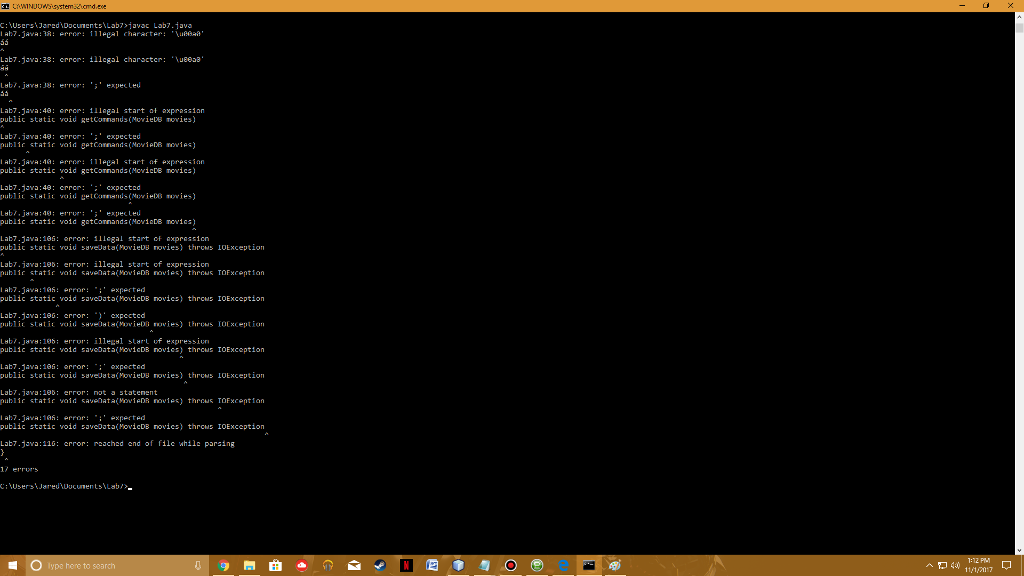The width and height of the screenshot is (1024, 576).
Task: Open the volume control from the tray
Action: pos(955,564)
